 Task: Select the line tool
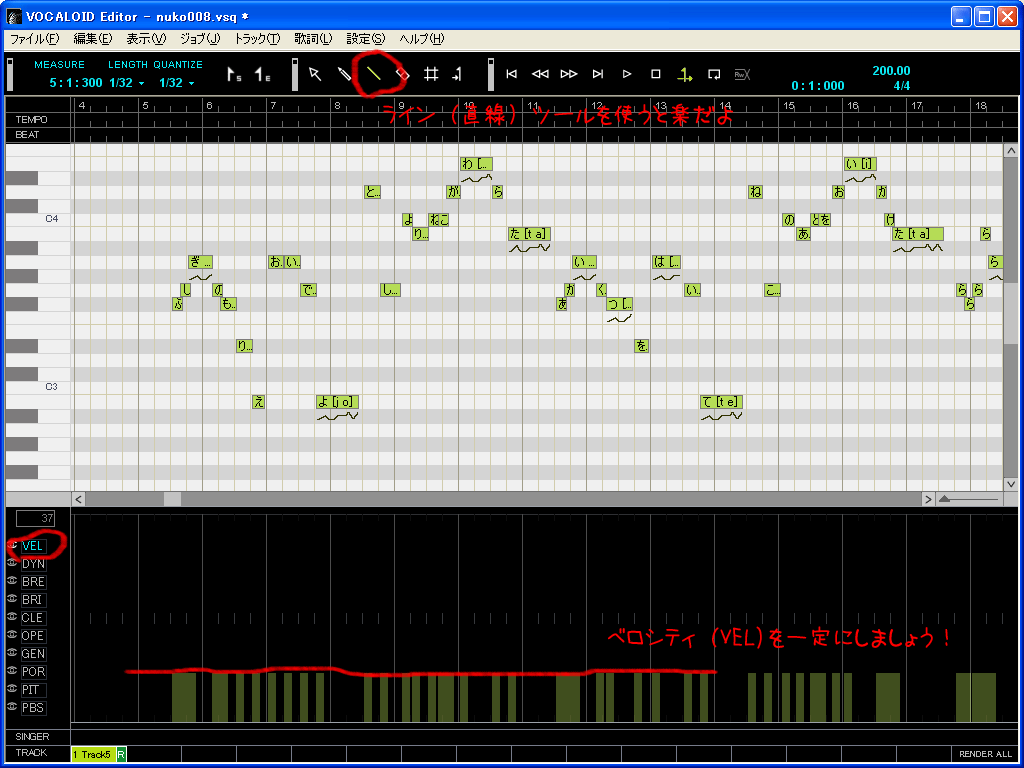pos(373,74)
